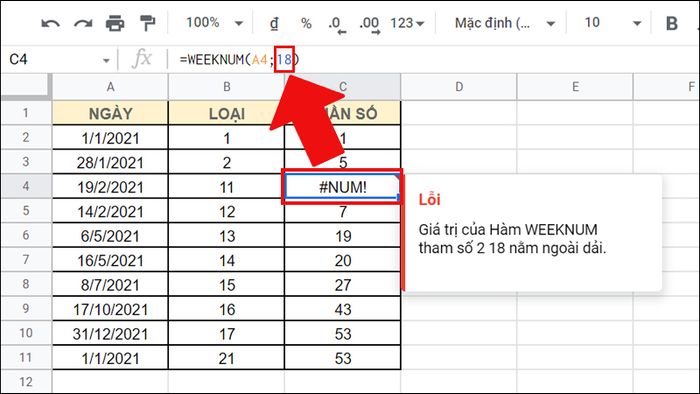Select the LOẠI header cell
This screenshot has width=700, height=394.
click(x=226, y=113)
